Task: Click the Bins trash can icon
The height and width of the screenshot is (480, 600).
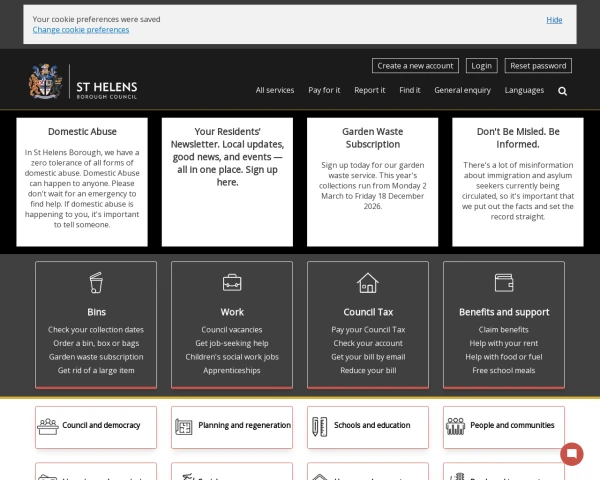Action: pyautogui.click(x=96, y=282)
